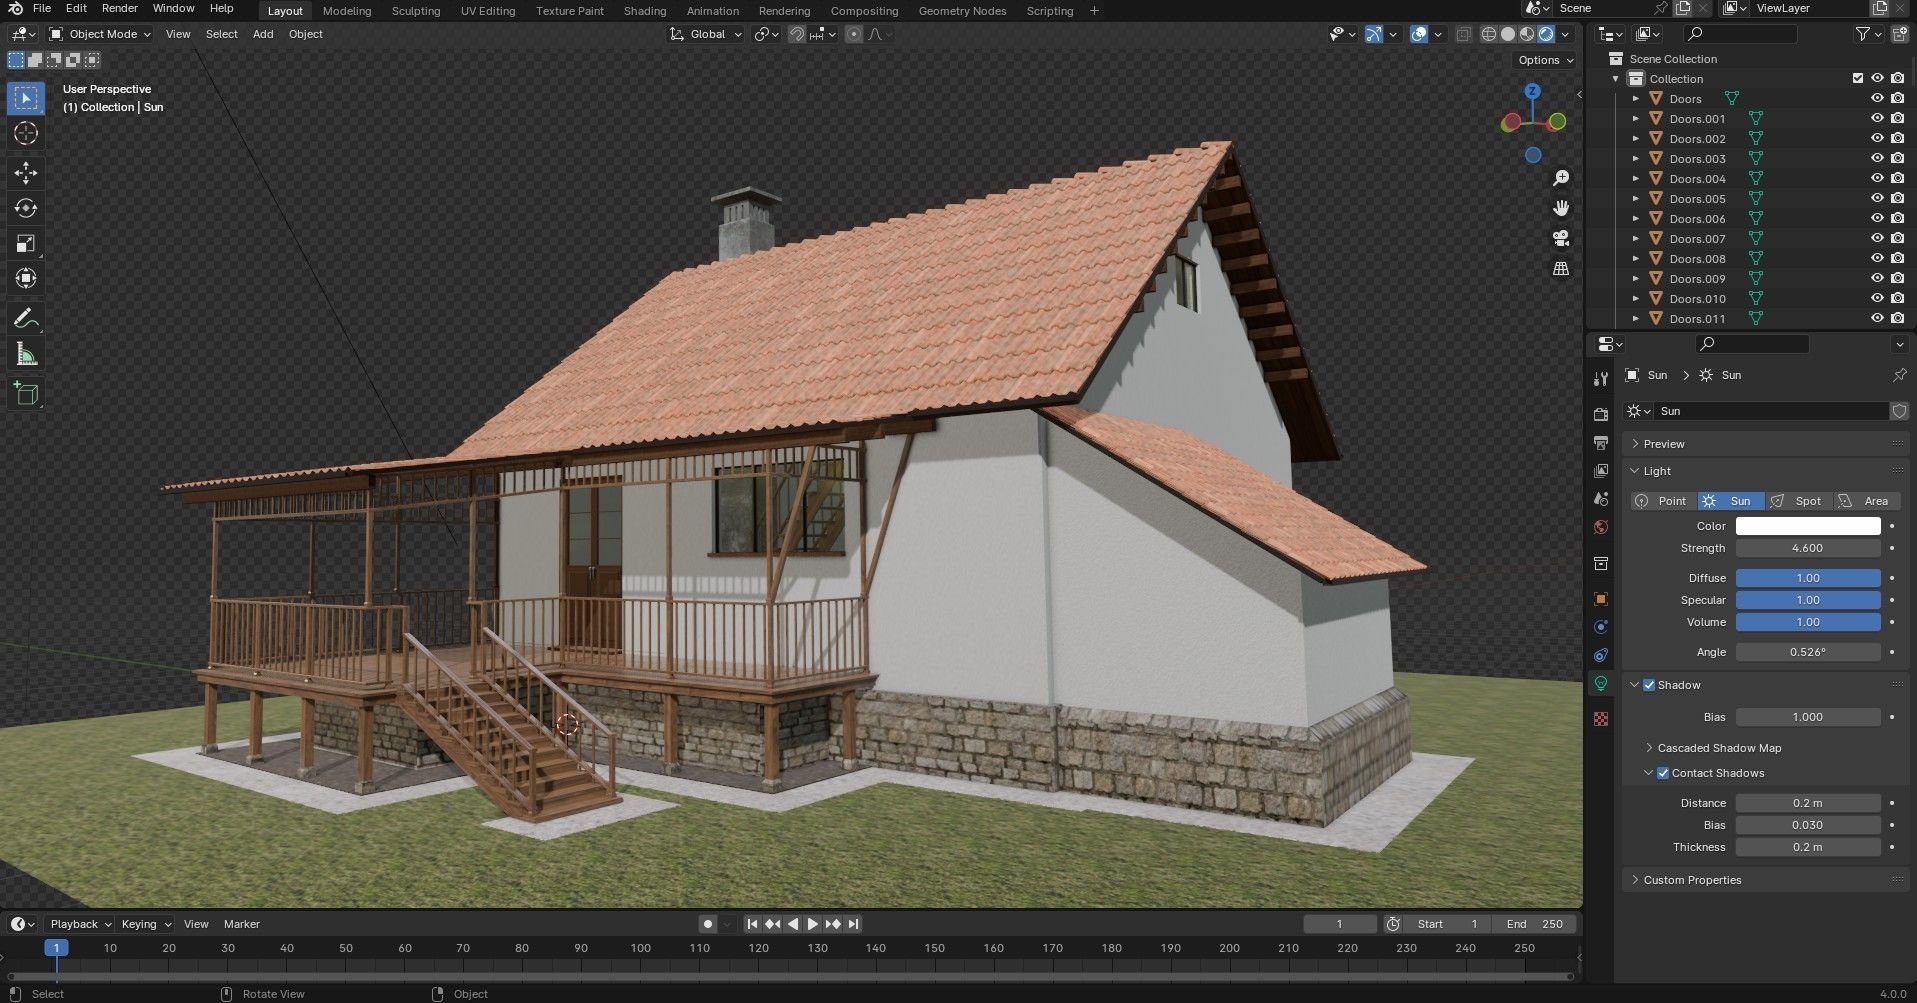1917x1003 pixels.
Task: Click Play animation button
Action: point(812,924)
